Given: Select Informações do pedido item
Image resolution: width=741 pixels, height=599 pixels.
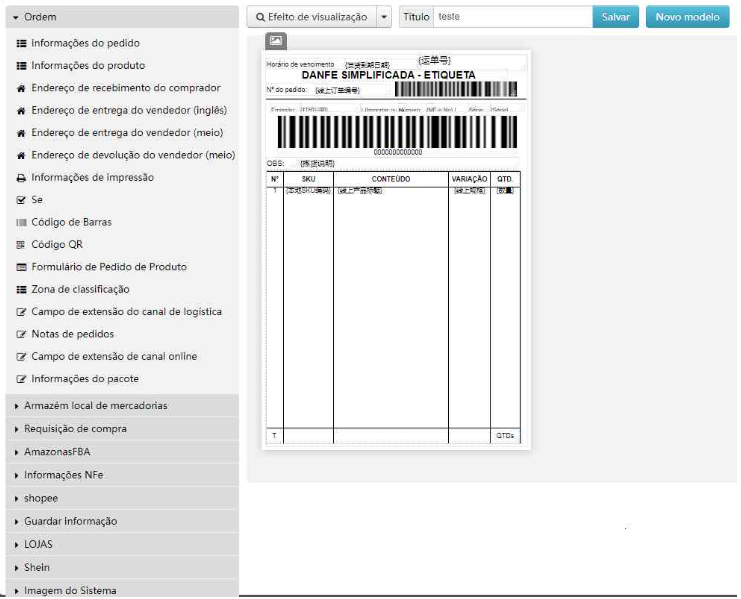Looking at the screenshot, I should point(86,43).
